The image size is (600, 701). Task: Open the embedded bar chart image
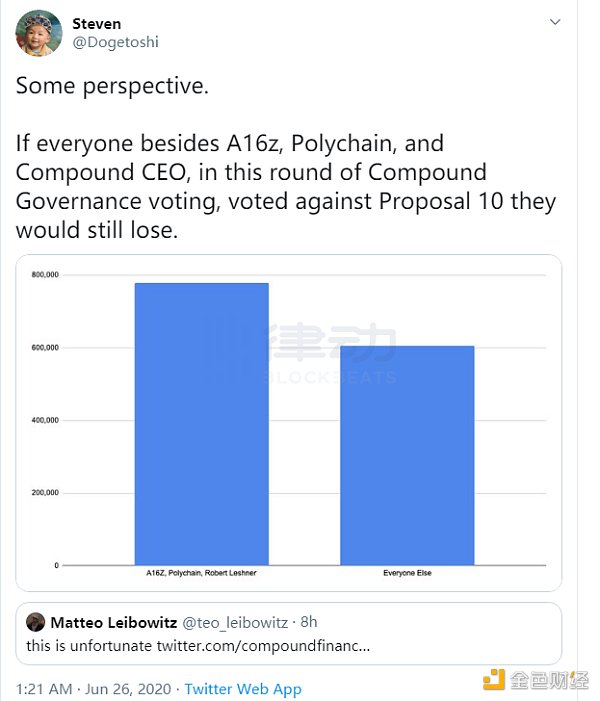click(x=289, y=423)
